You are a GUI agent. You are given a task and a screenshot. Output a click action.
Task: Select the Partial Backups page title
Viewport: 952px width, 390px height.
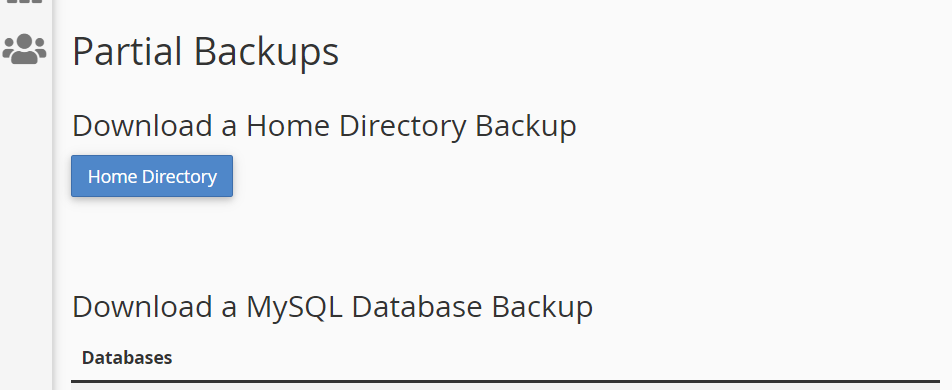205,52
